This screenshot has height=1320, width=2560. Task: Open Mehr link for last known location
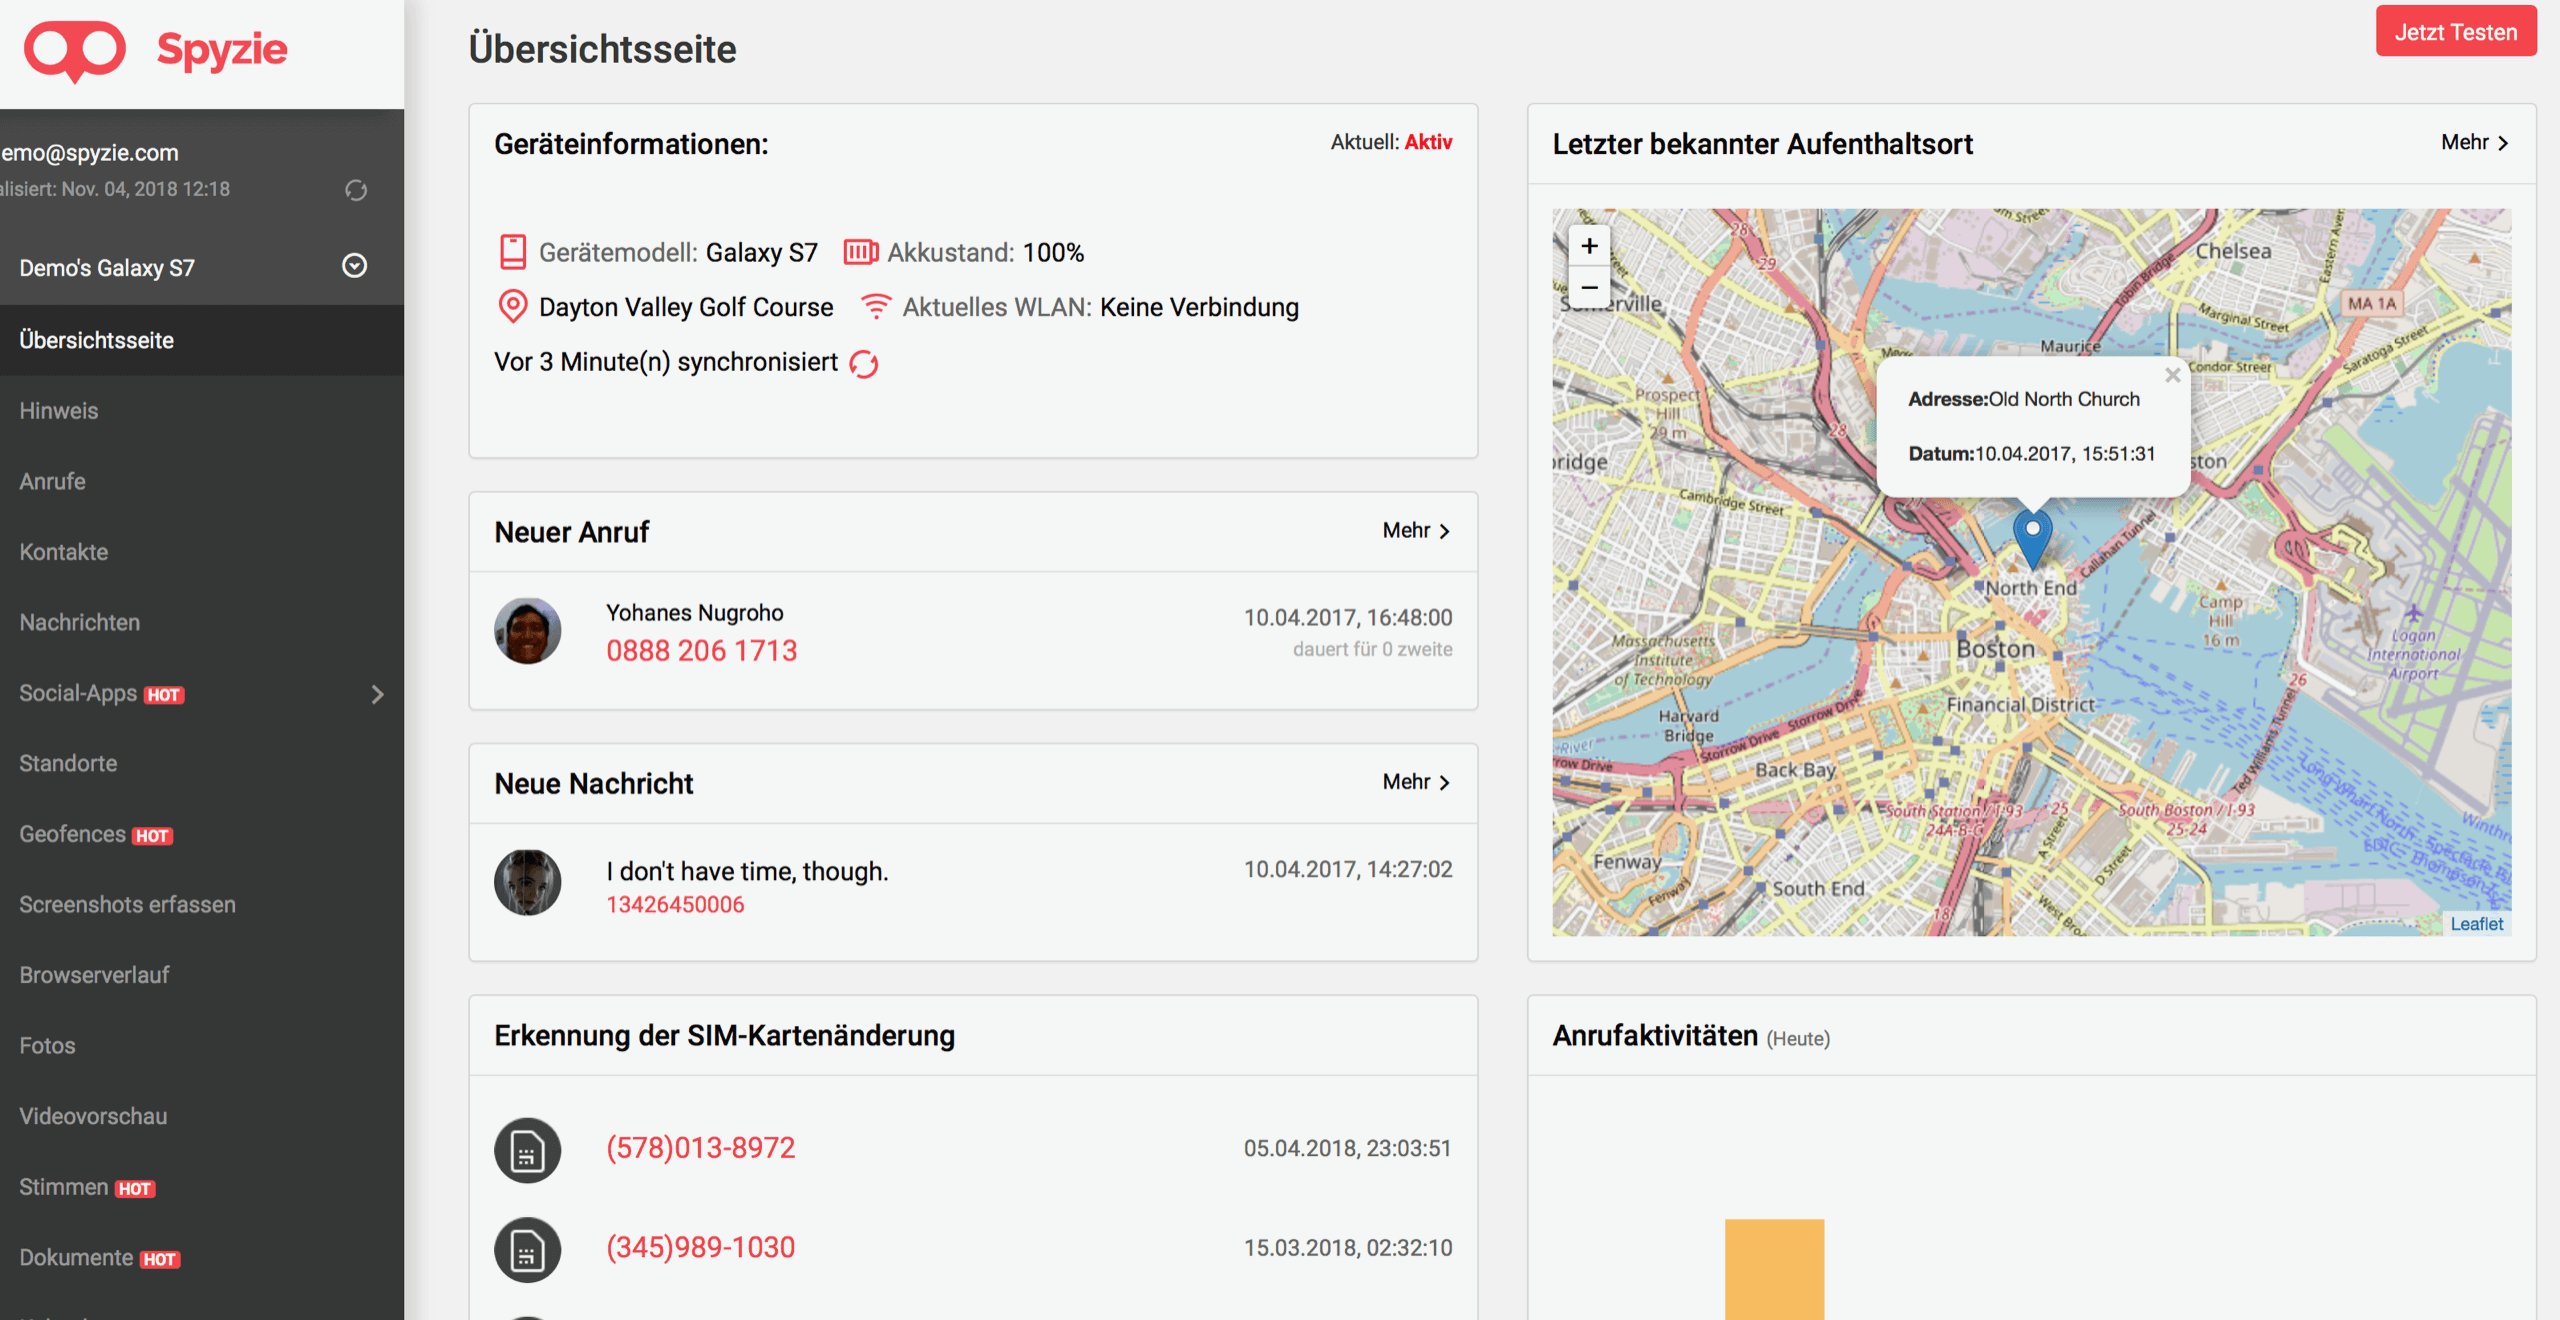2475,143
